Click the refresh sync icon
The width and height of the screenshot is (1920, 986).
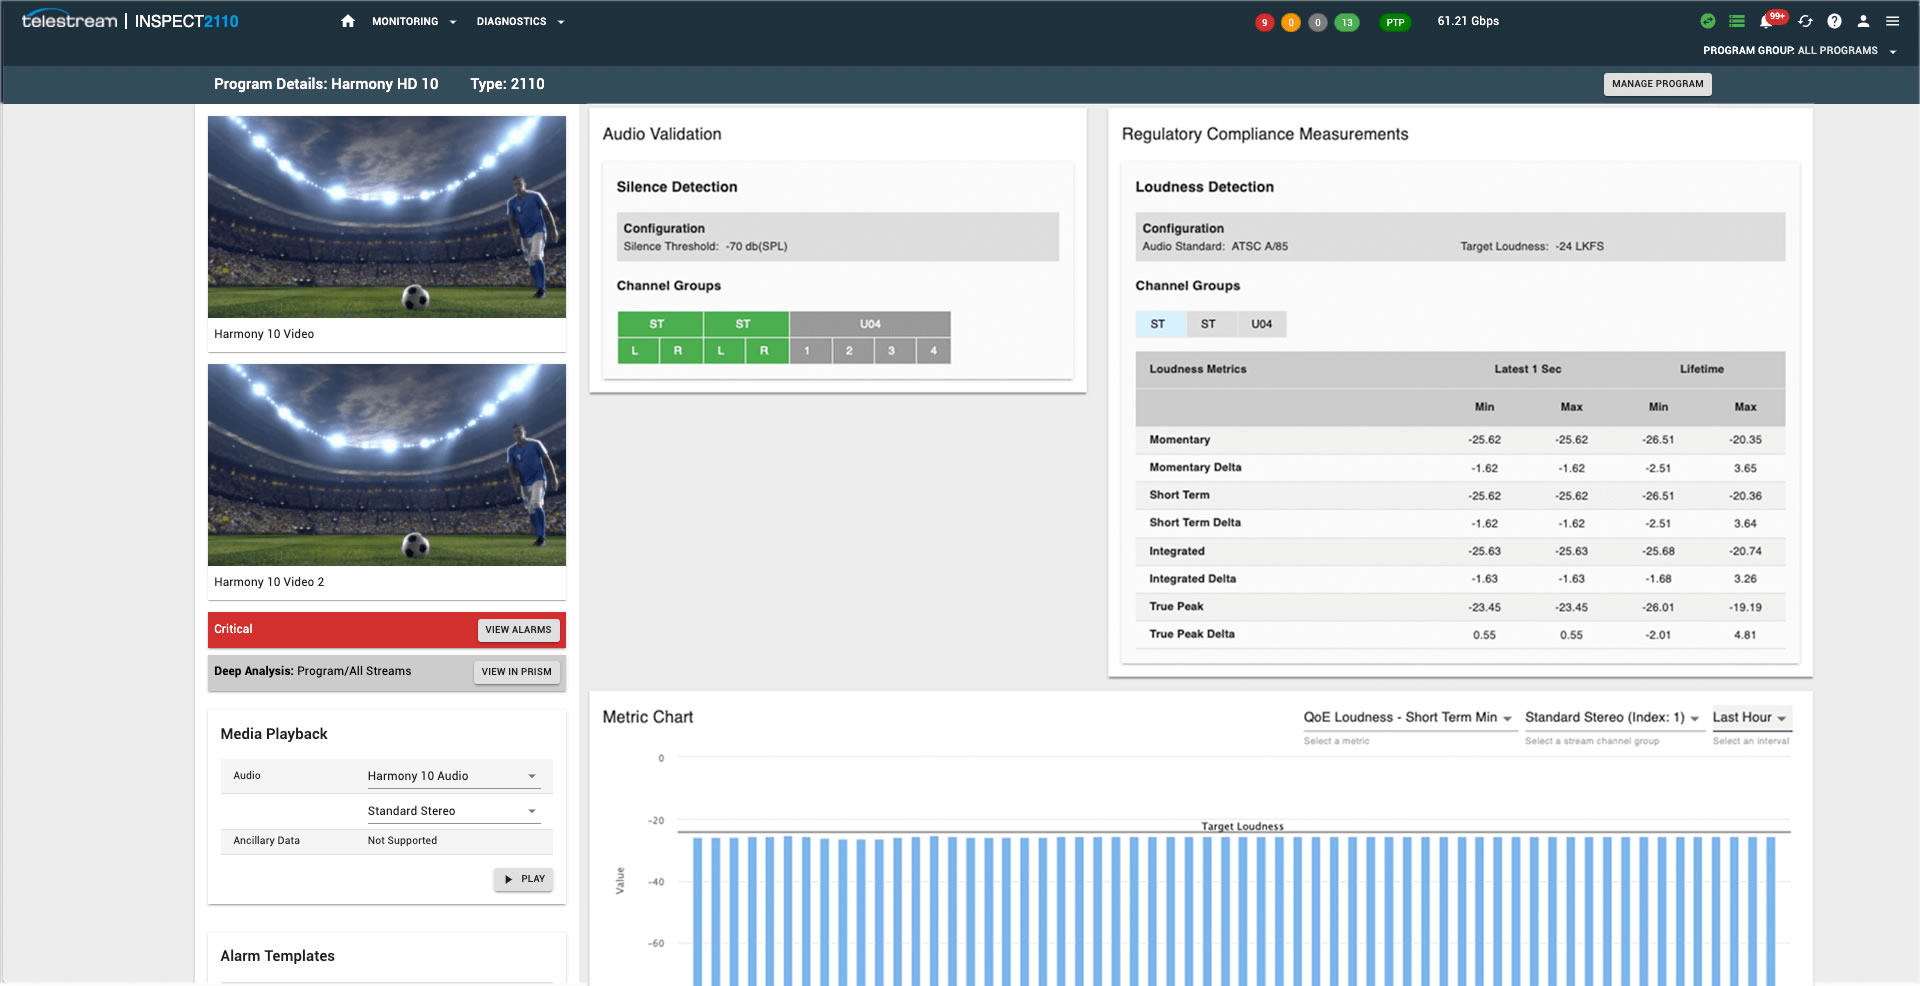tap(1805, 21)
